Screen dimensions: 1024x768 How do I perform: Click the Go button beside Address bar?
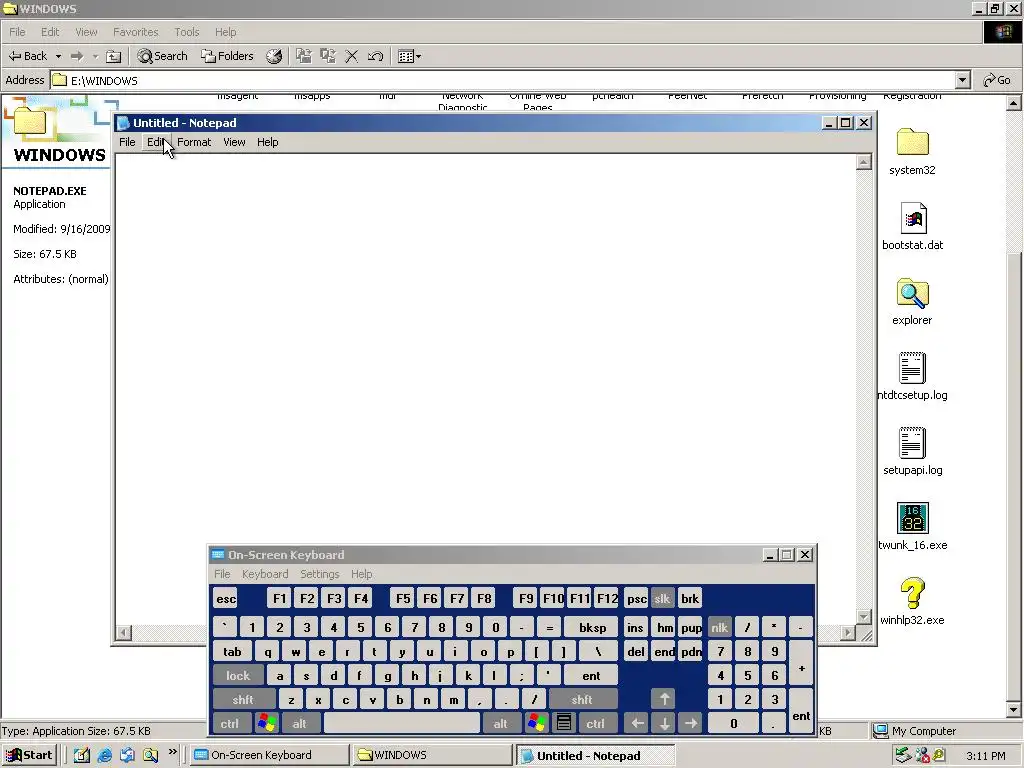coord(997,80)
